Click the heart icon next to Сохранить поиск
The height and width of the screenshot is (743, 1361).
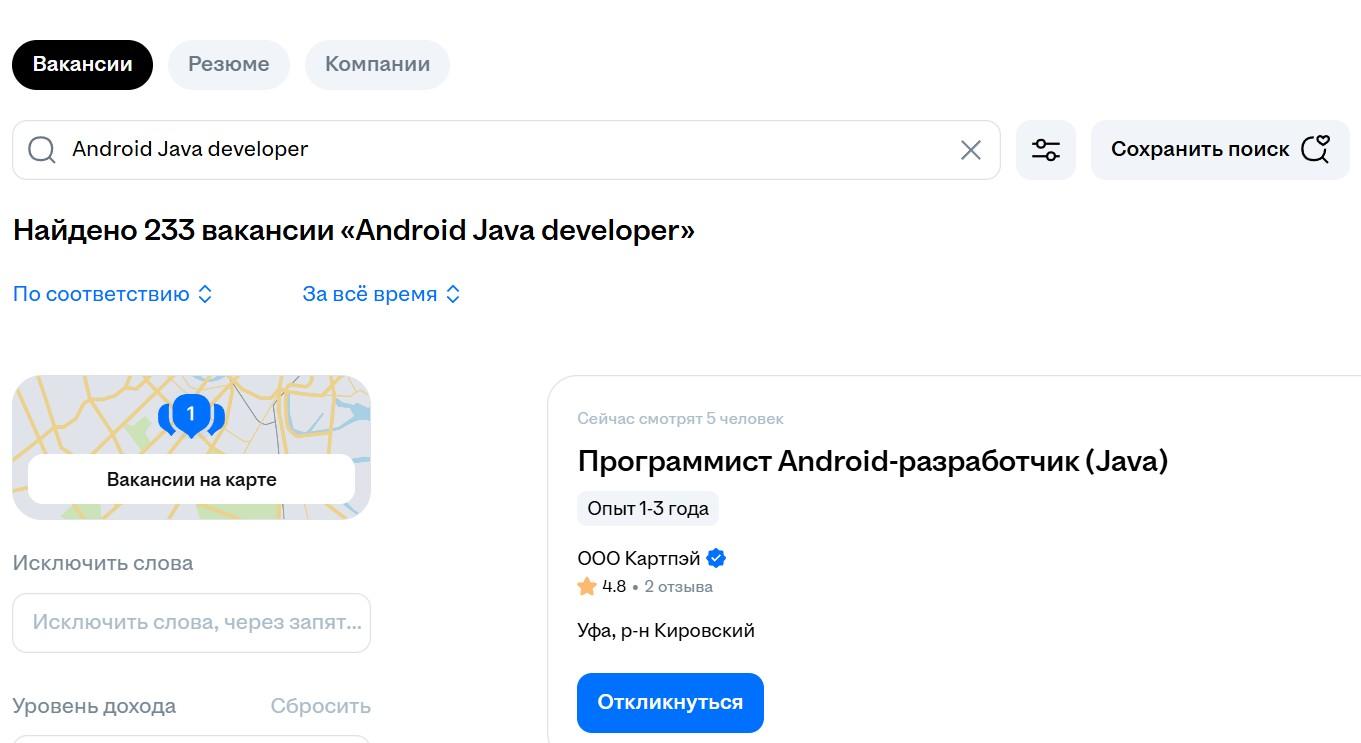(1316, 149)
